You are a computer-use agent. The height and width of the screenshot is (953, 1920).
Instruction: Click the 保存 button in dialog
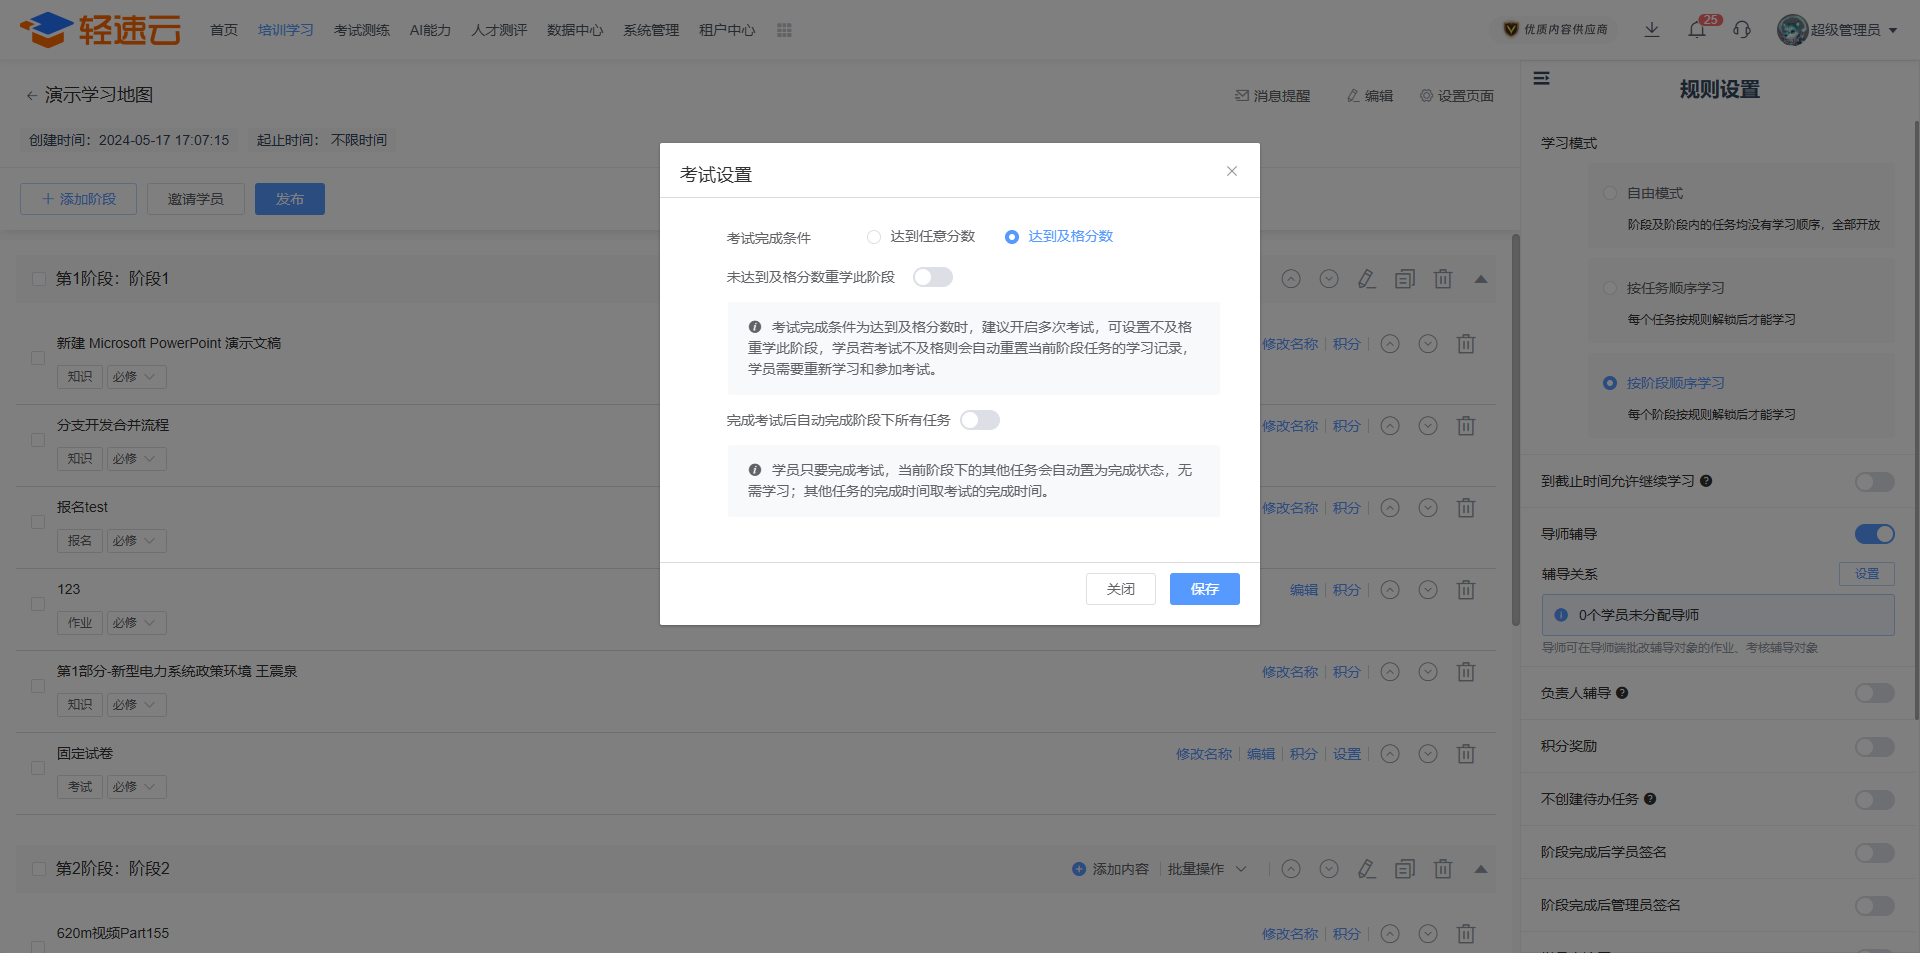pos(1204,589)
